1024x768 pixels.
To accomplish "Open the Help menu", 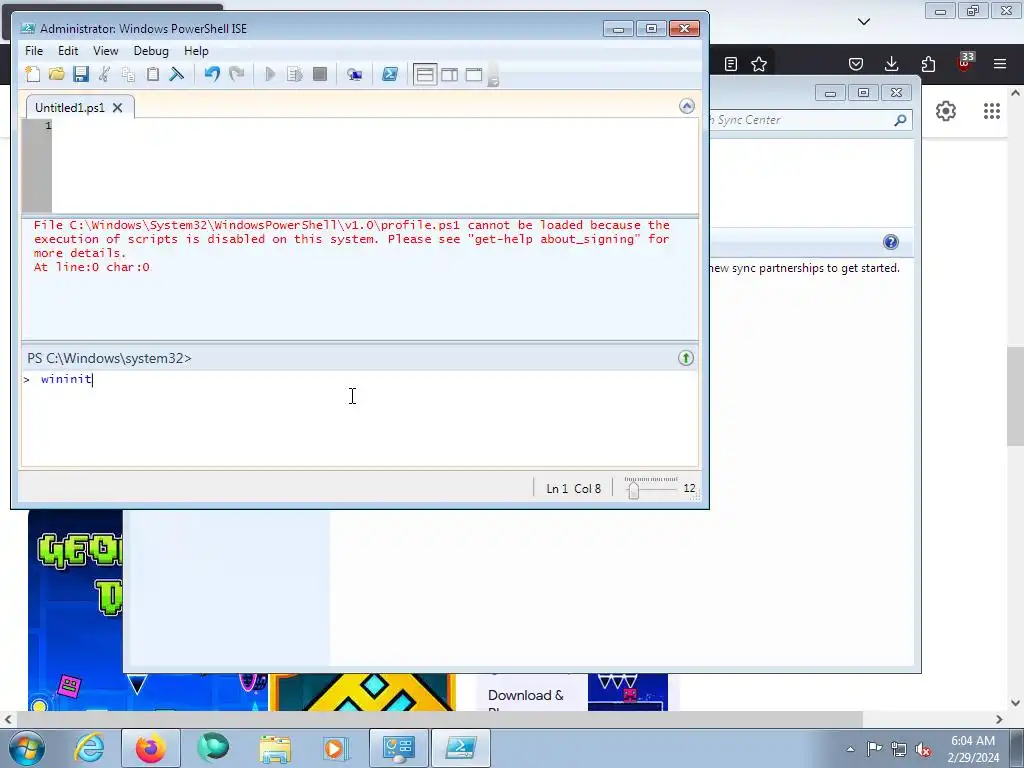I will (x=196, y=51).
